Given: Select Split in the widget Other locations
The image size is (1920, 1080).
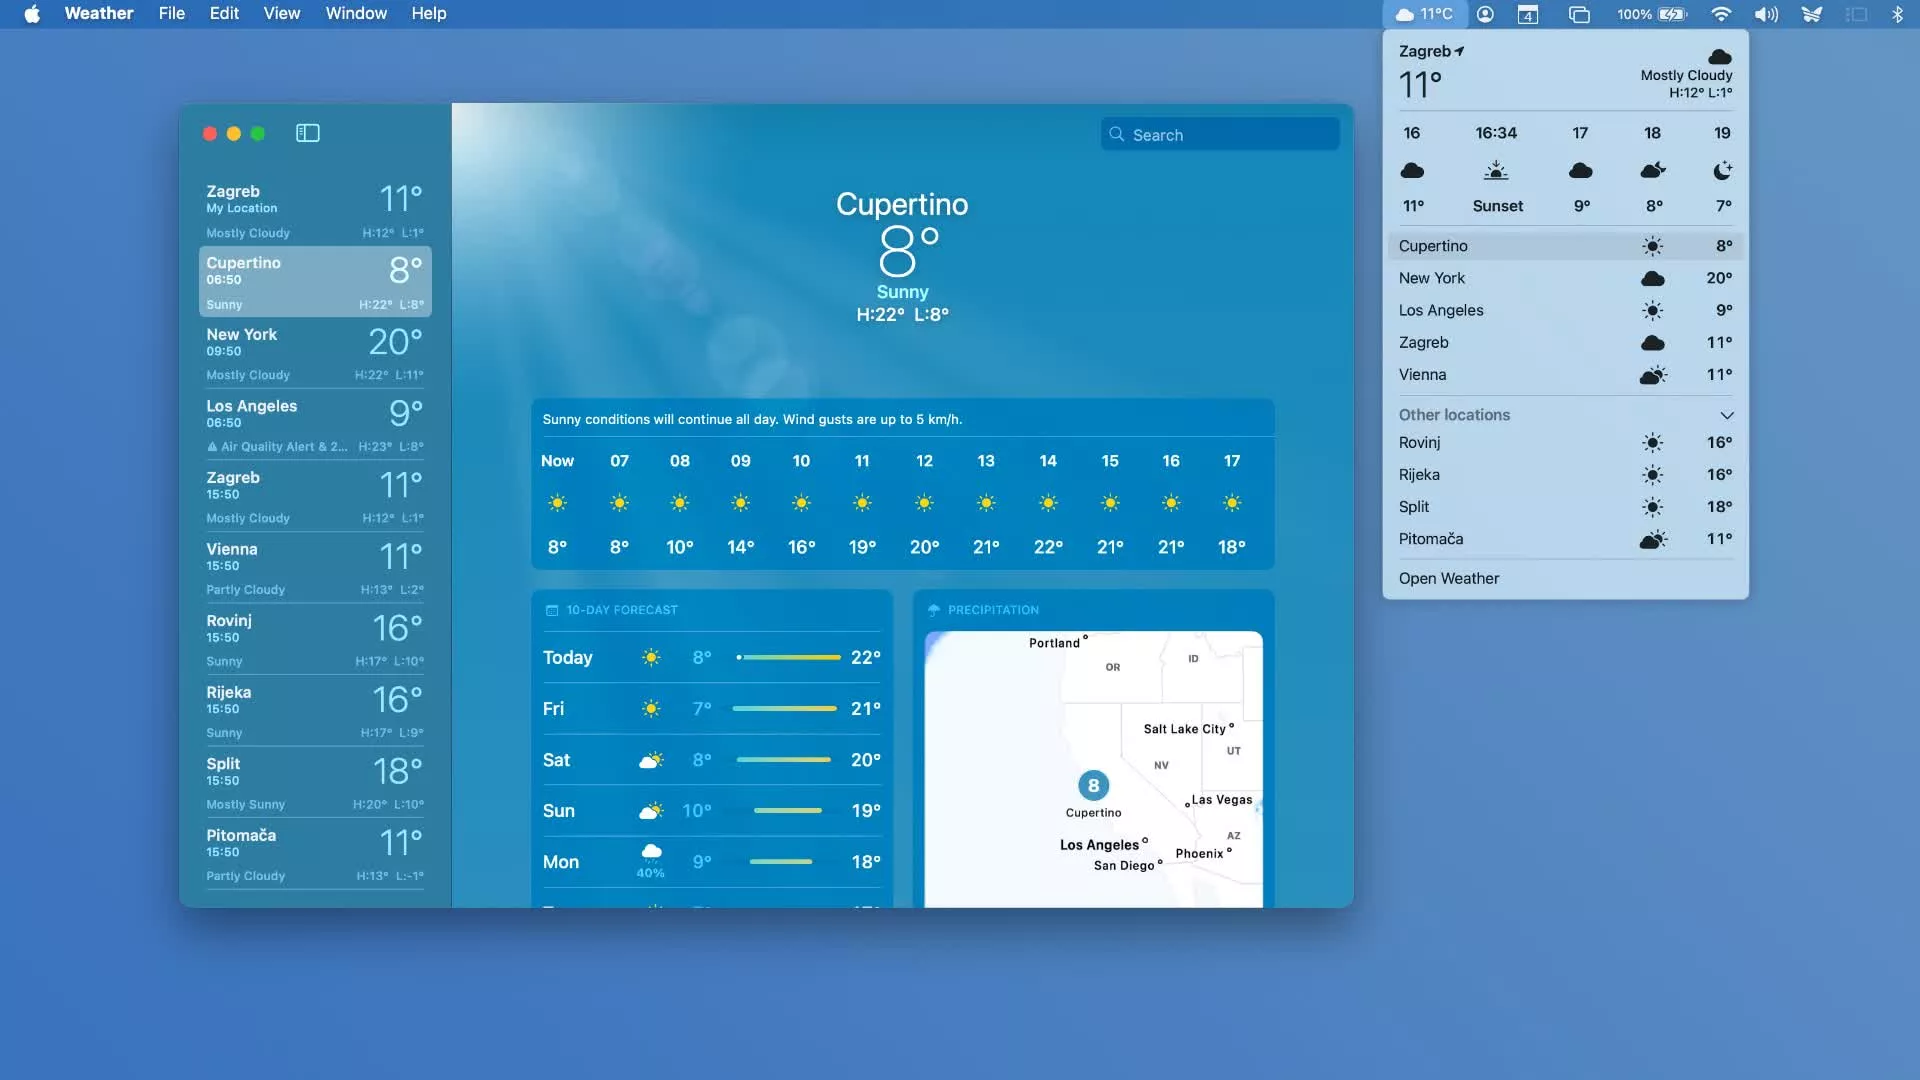Looking at the screenshot, I should [1565, 507].
